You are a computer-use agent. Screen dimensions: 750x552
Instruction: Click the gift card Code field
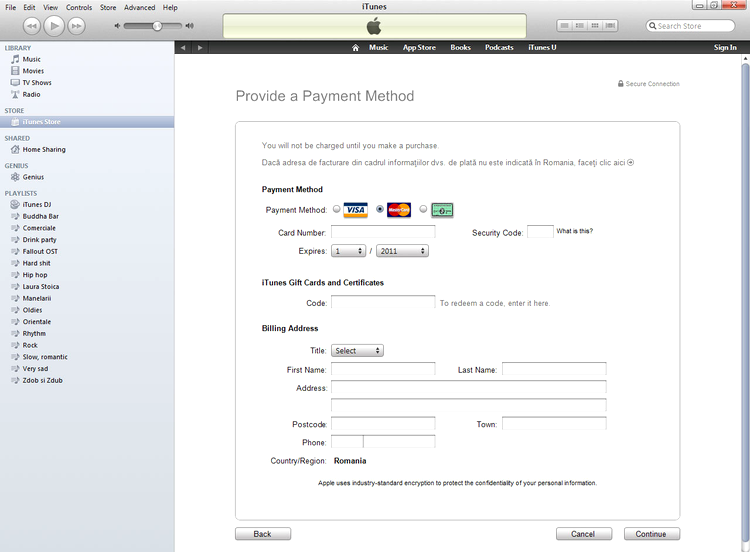(383, 302)
